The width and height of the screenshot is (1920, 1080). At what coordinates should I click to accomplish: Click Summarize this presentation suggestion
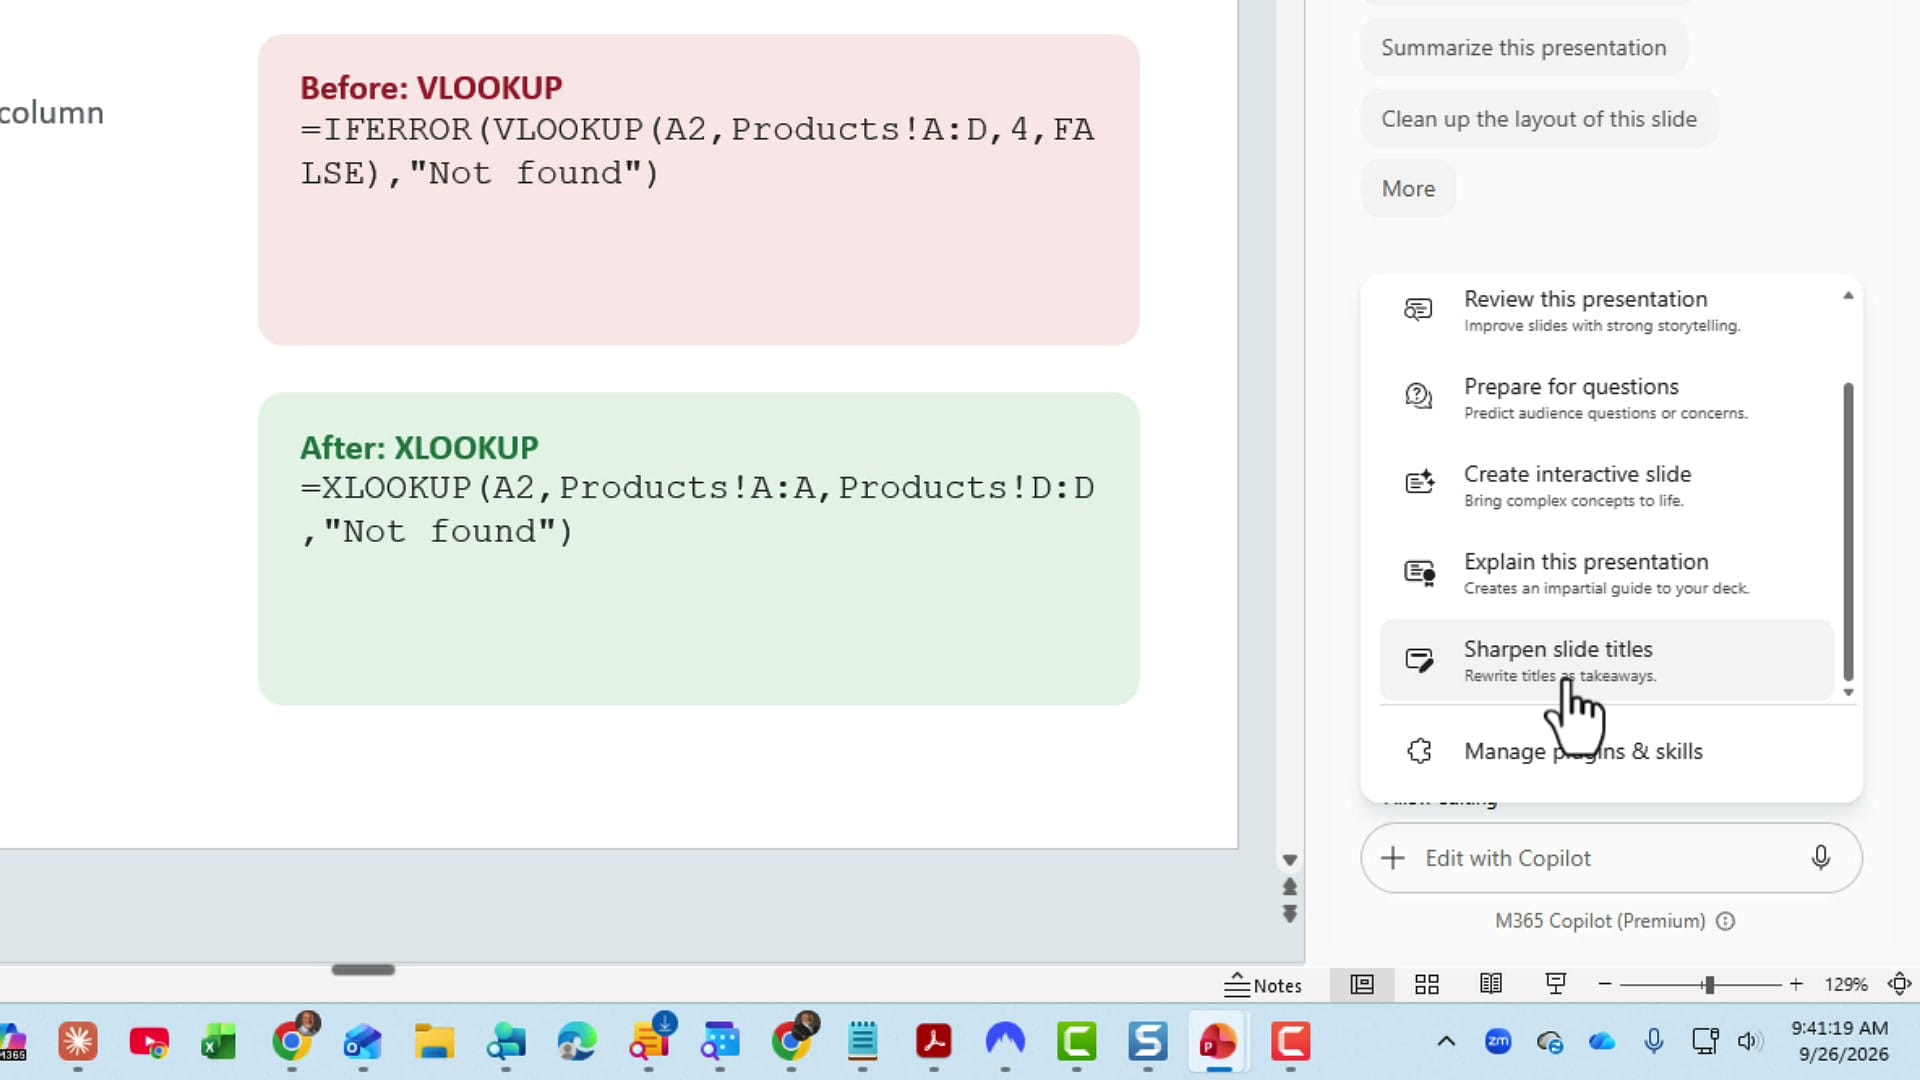(x=1523, y=48)
